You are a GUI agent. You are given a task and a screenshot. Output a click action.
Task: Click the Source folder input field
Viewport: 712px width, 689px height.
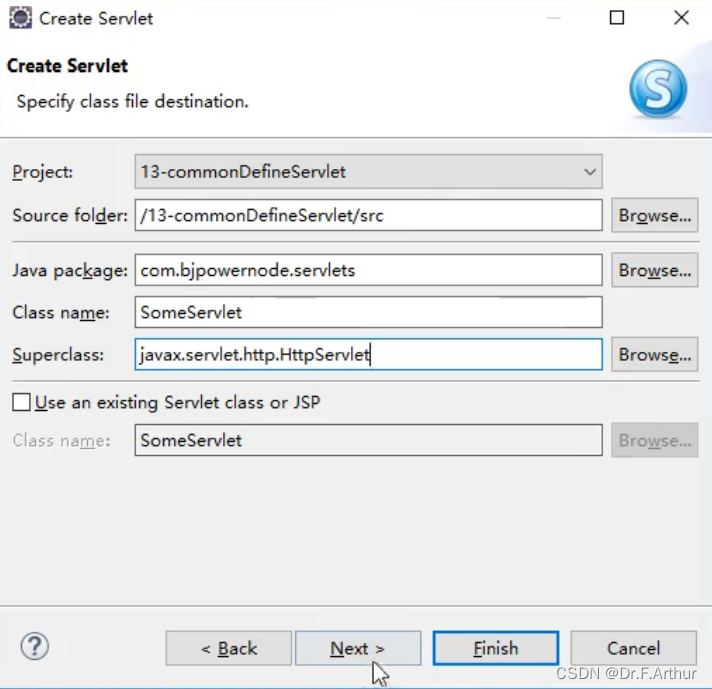368,215
